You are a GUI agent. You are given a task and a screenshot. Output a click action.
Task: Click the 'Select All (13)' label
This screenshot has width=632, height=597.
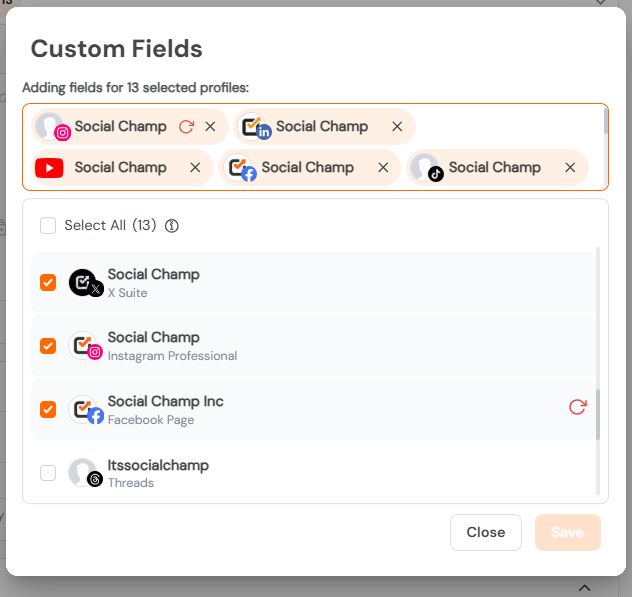click(110, 225)
